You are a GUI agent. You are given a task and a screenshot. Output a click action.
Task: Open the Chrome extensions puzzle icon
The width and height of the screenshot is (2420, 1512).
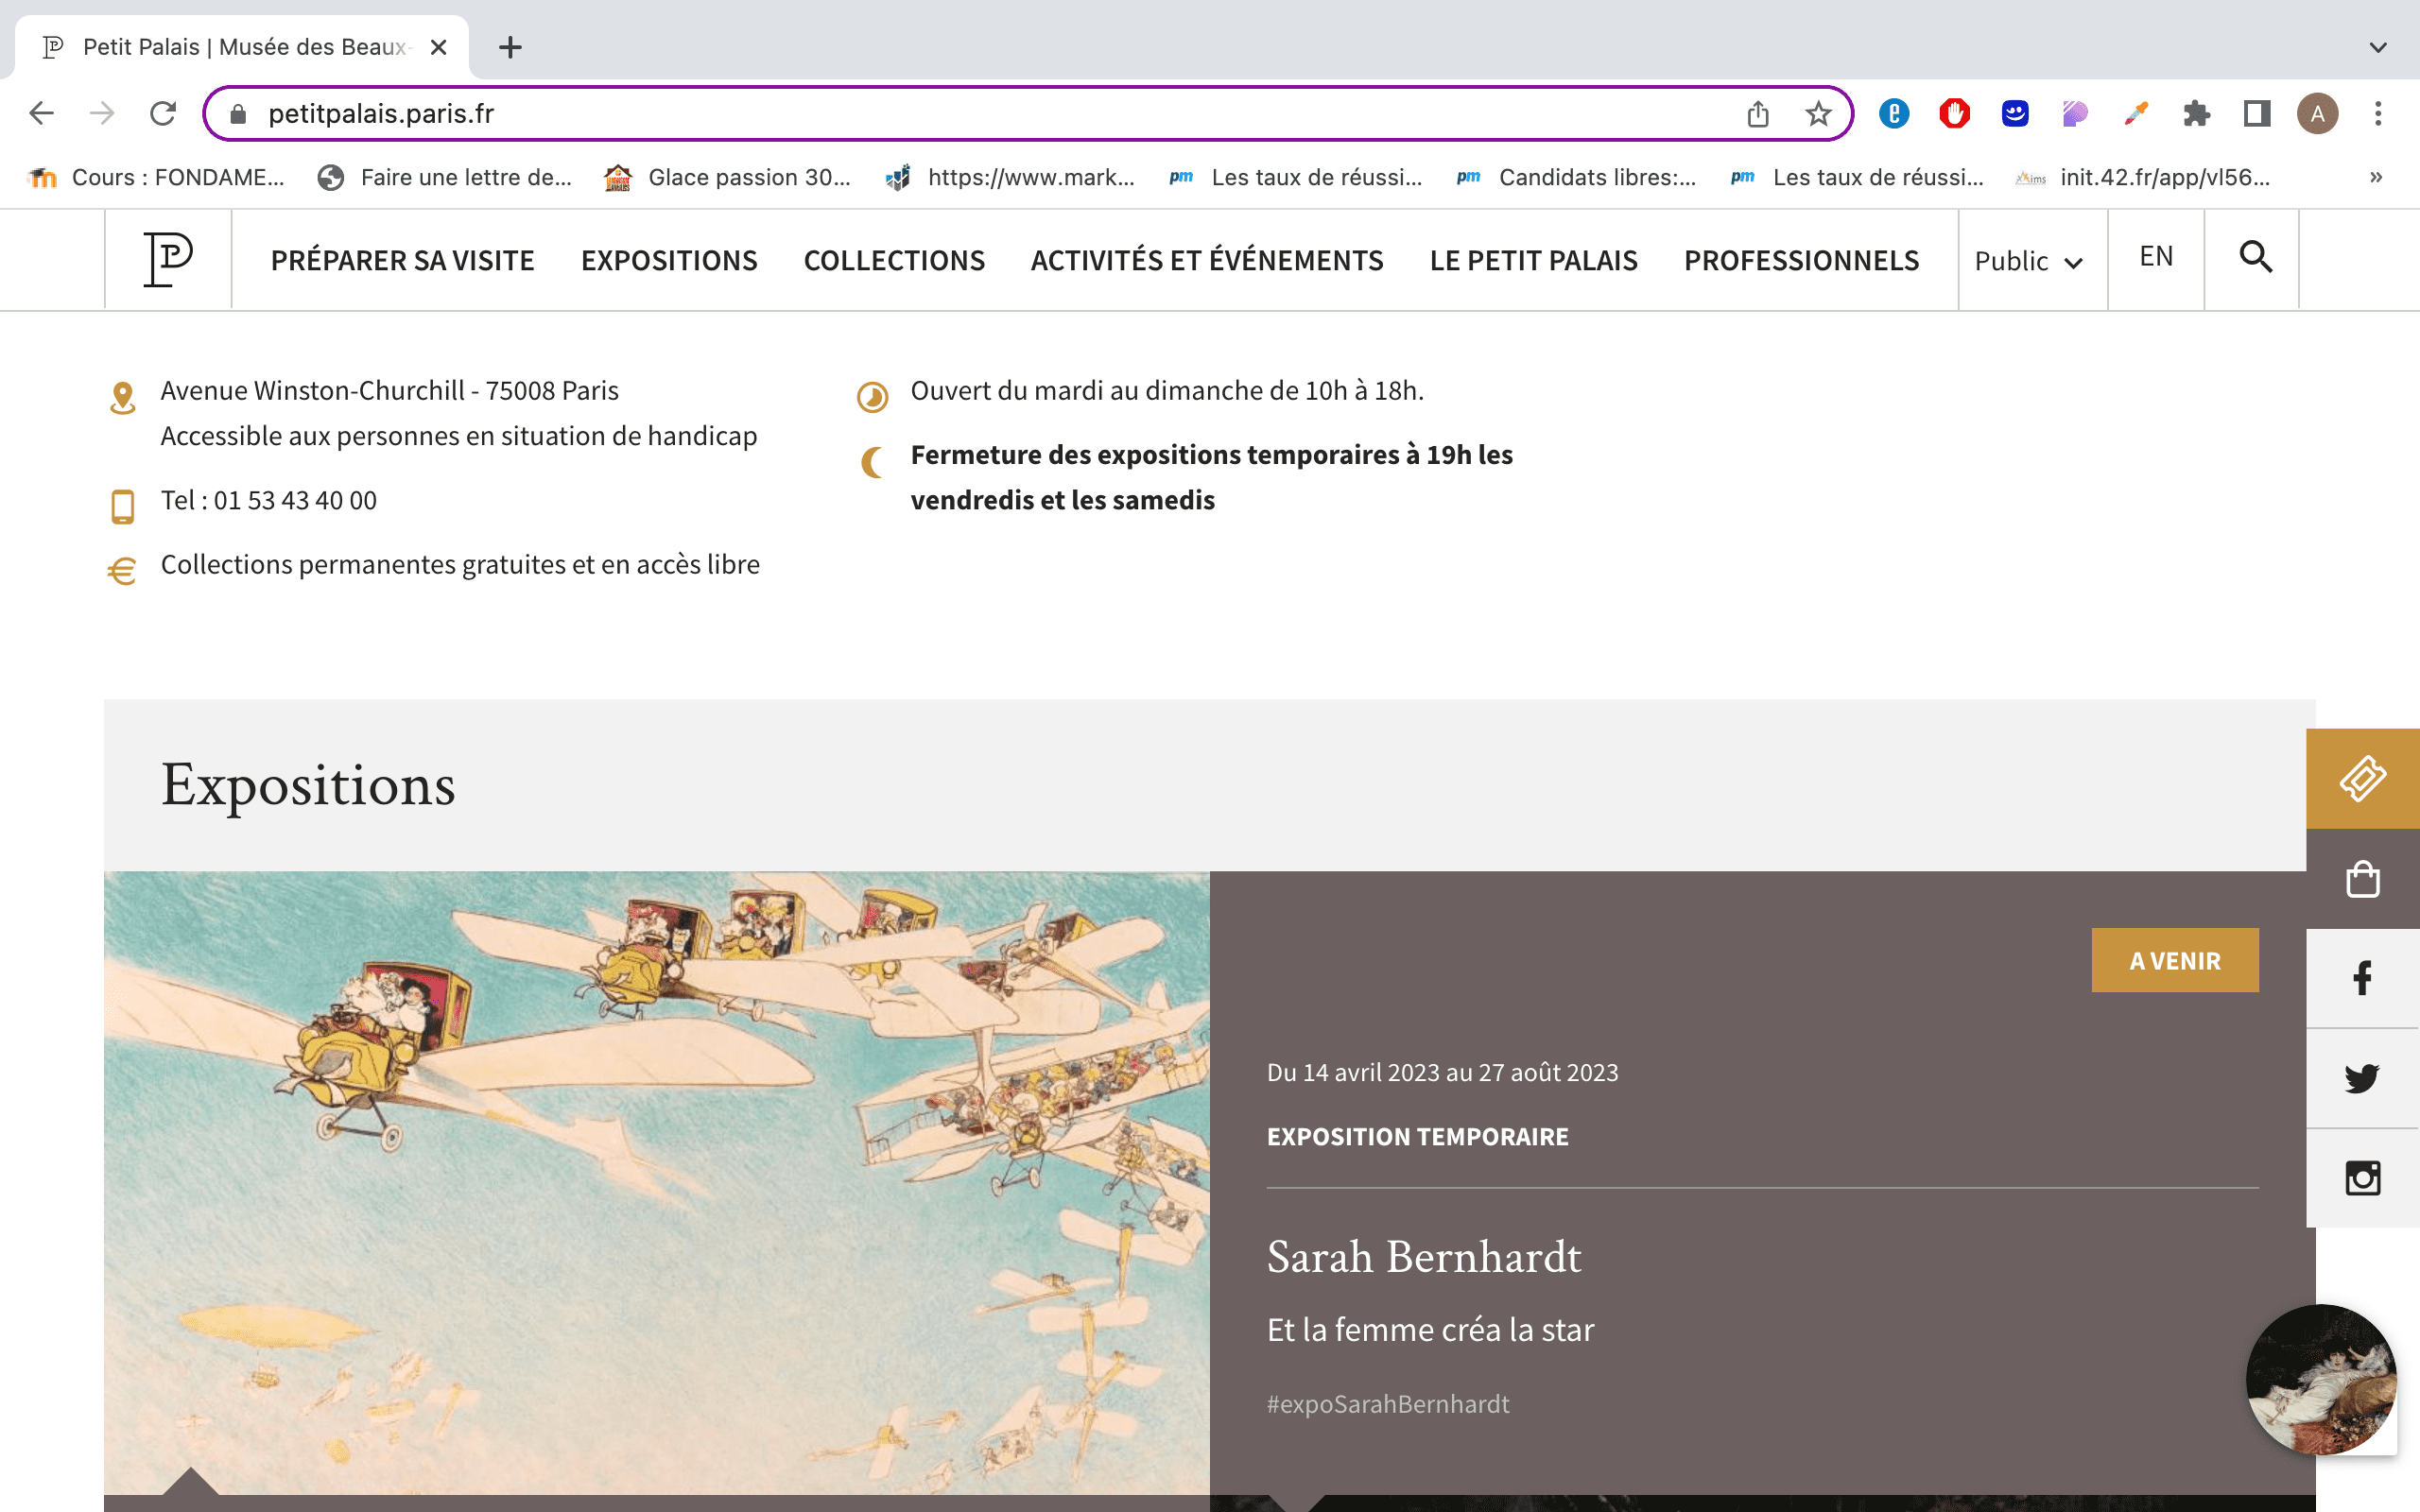click(2196, 114)
